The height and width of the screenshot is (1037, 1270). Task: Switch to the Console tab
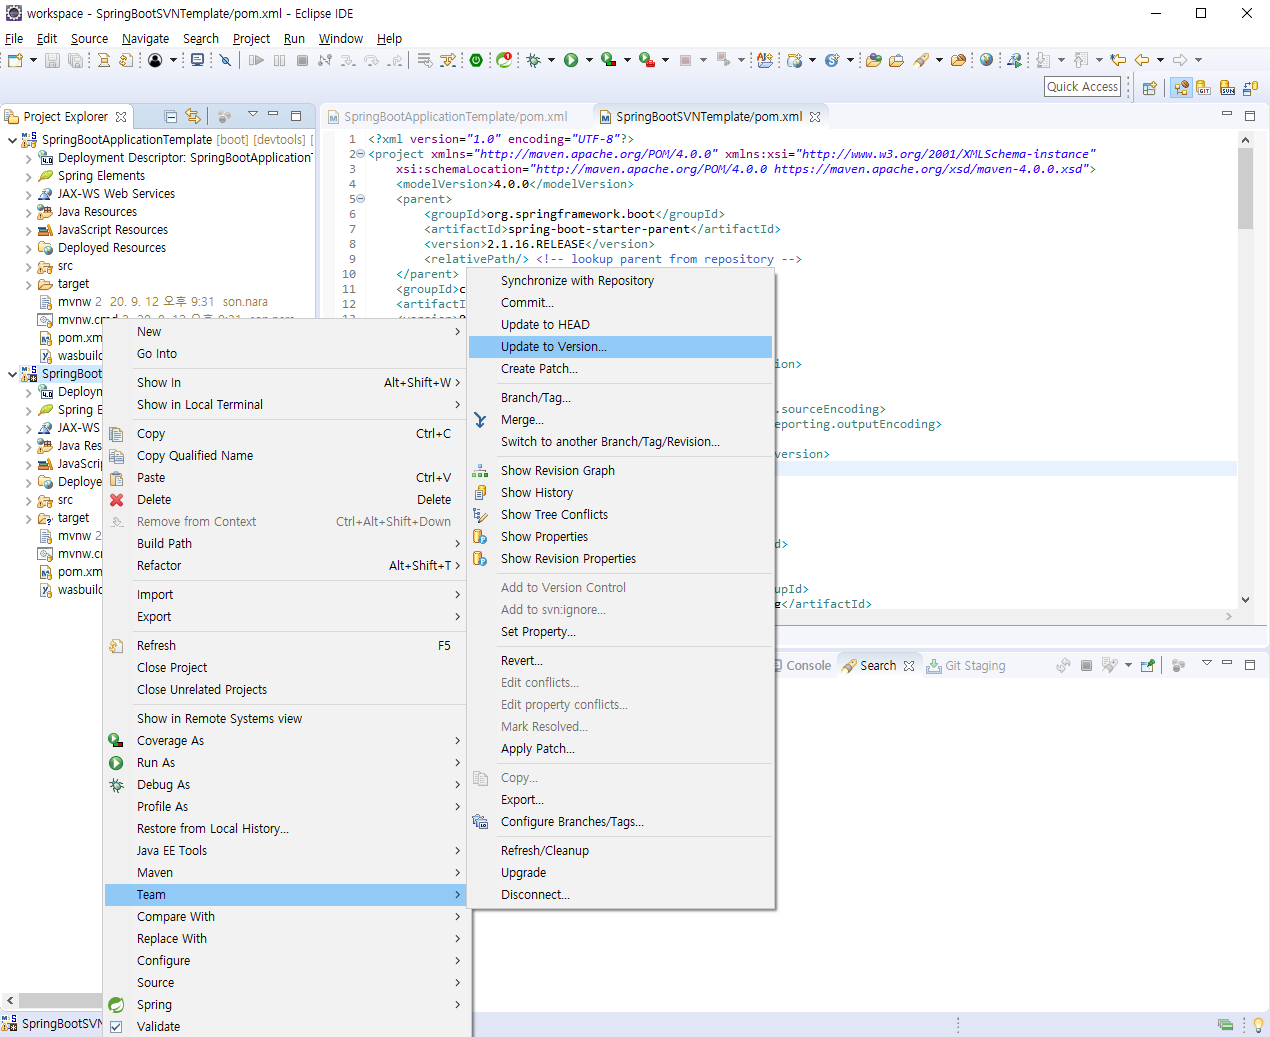click(808, 666)
